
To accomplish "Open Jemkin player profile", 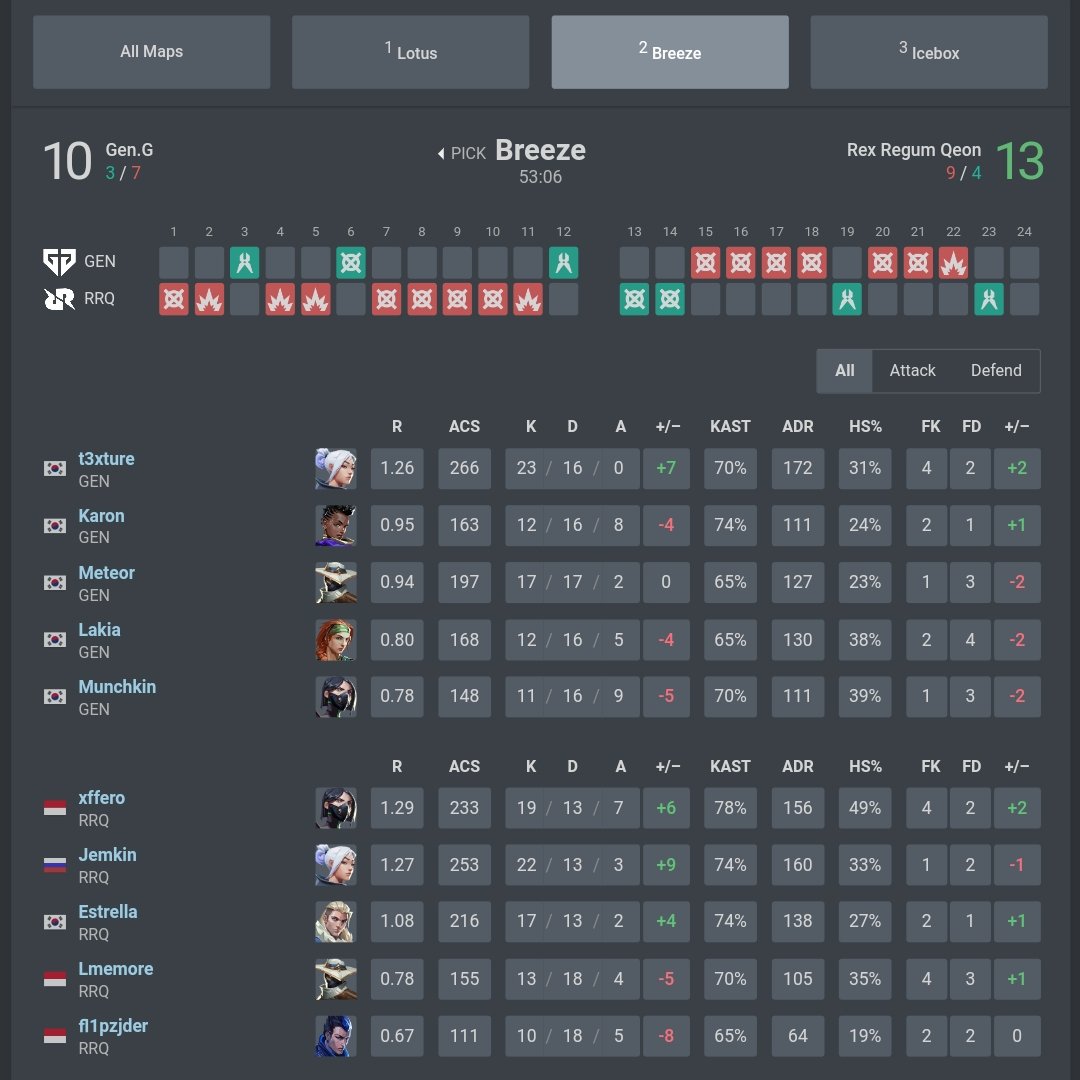I will (107, 855).
